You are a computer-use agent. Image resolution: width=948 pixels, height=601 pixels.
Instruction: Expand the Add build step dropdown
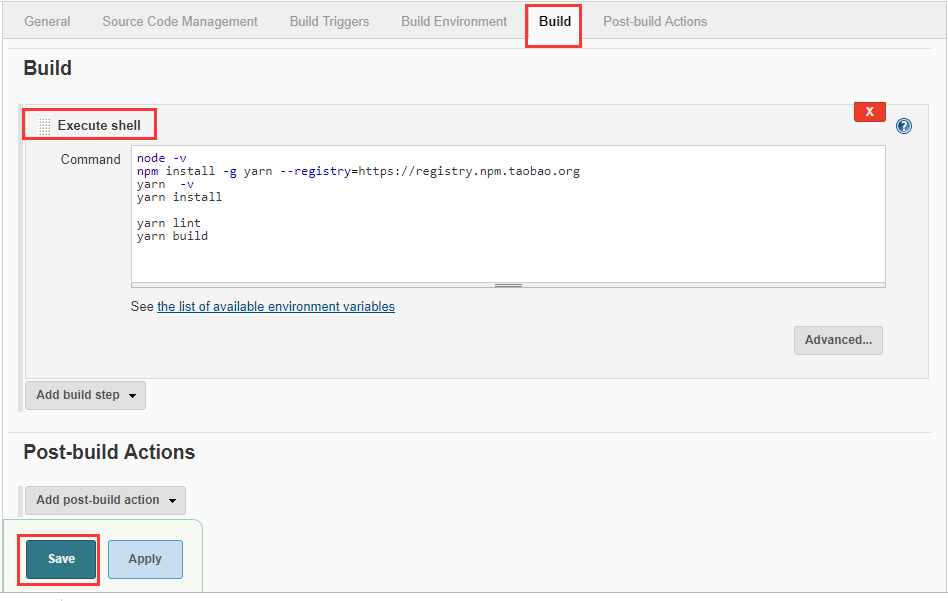coord(85,395)
